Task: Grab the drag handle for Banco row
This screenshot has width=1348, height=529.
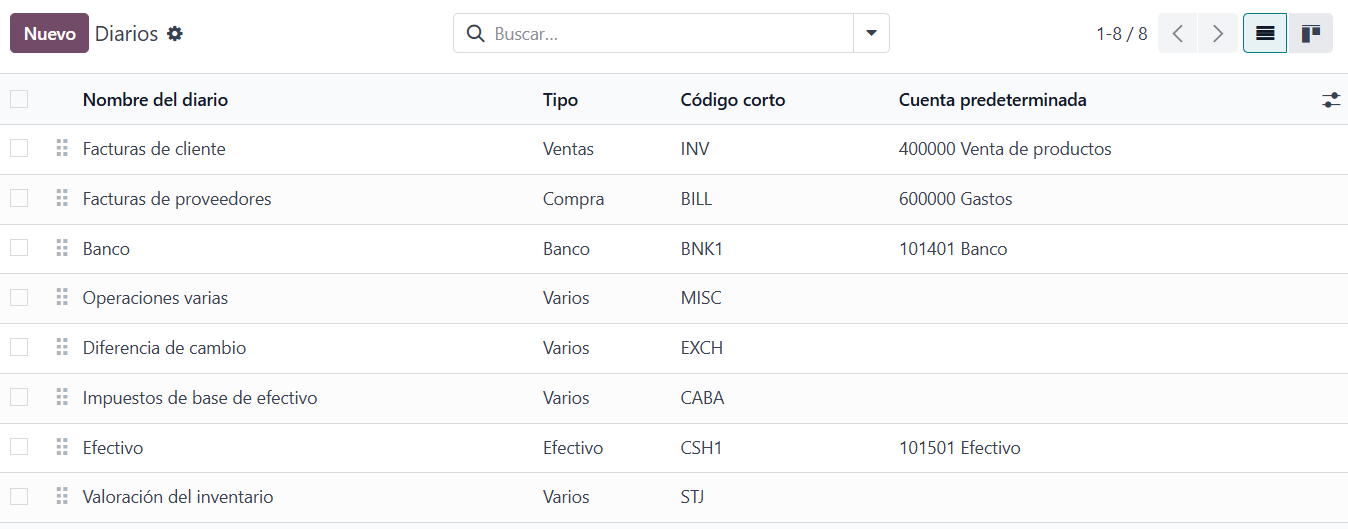Action: 62,248
